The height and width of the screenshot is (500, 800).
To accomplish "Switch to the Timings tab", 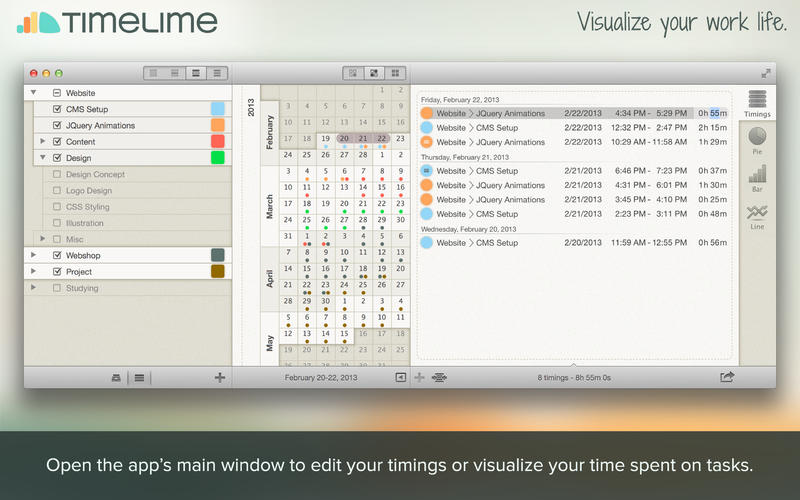I will [757, 104].
